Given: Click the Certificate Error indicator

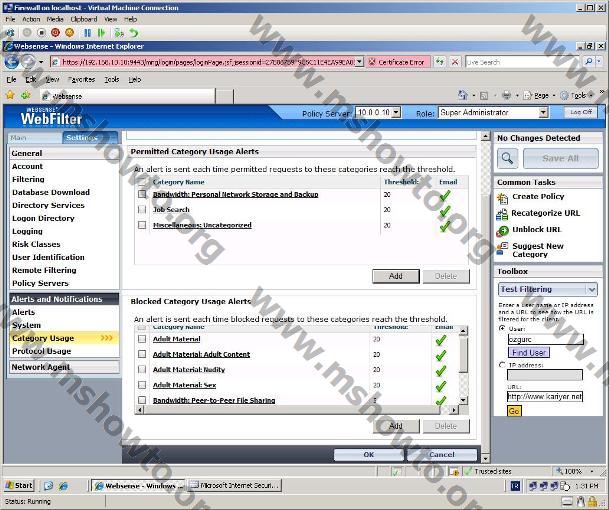Looking at the screenshot, I should 397,62.
